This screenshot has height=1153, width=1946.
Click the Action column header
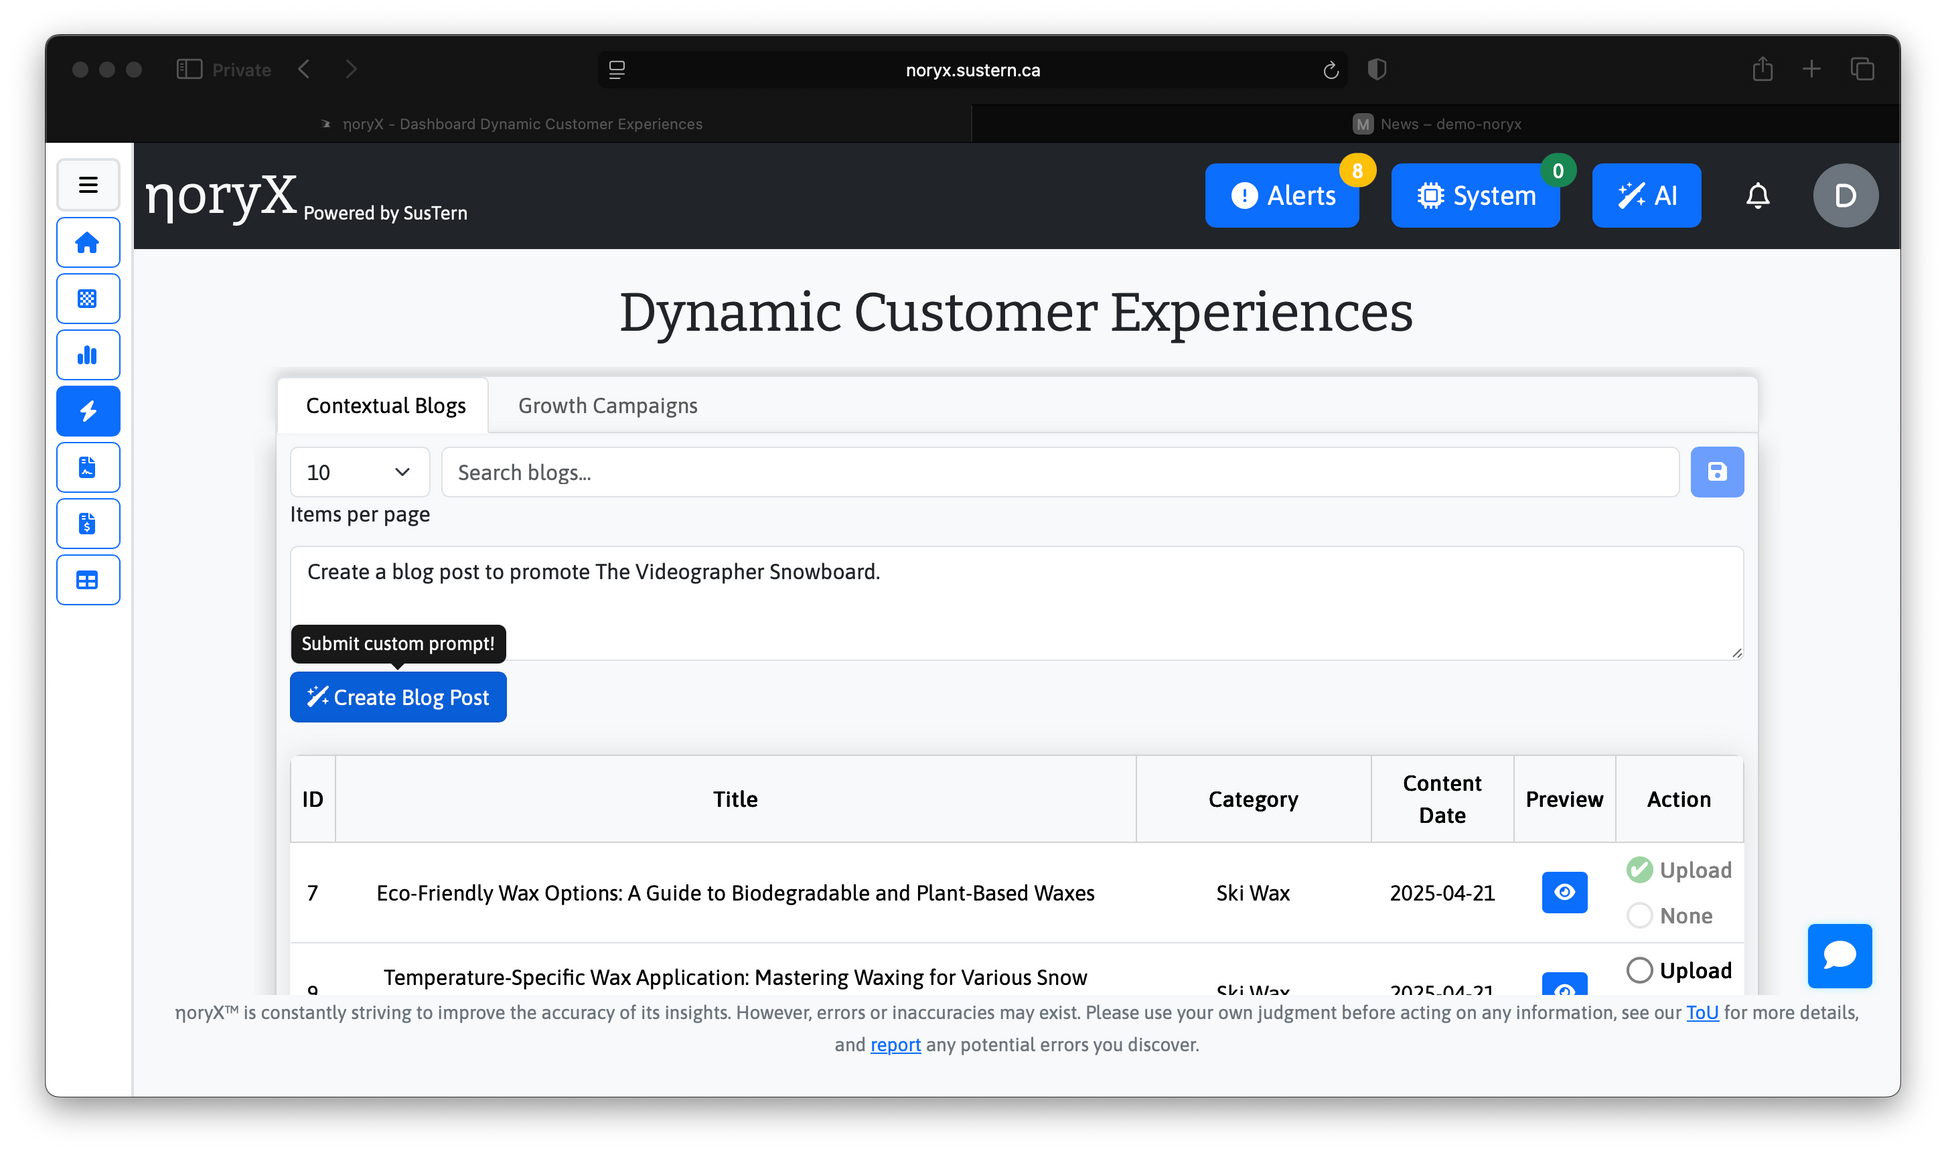[x=1679, y=799]
